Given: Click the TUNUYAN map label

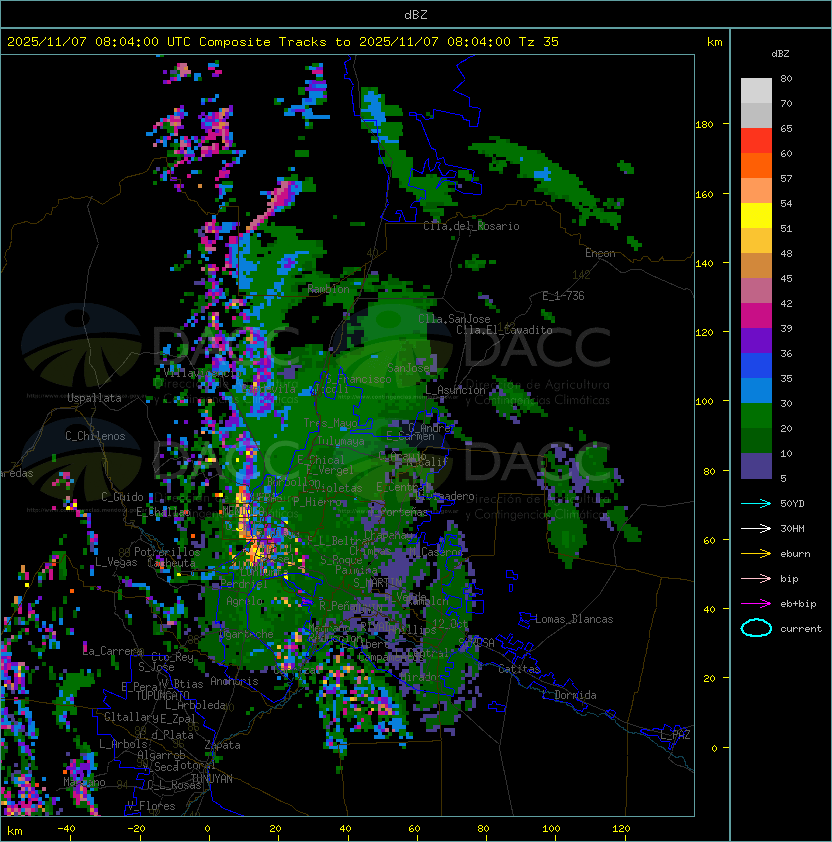Looking at the screenshot, I should coord(212,779).
